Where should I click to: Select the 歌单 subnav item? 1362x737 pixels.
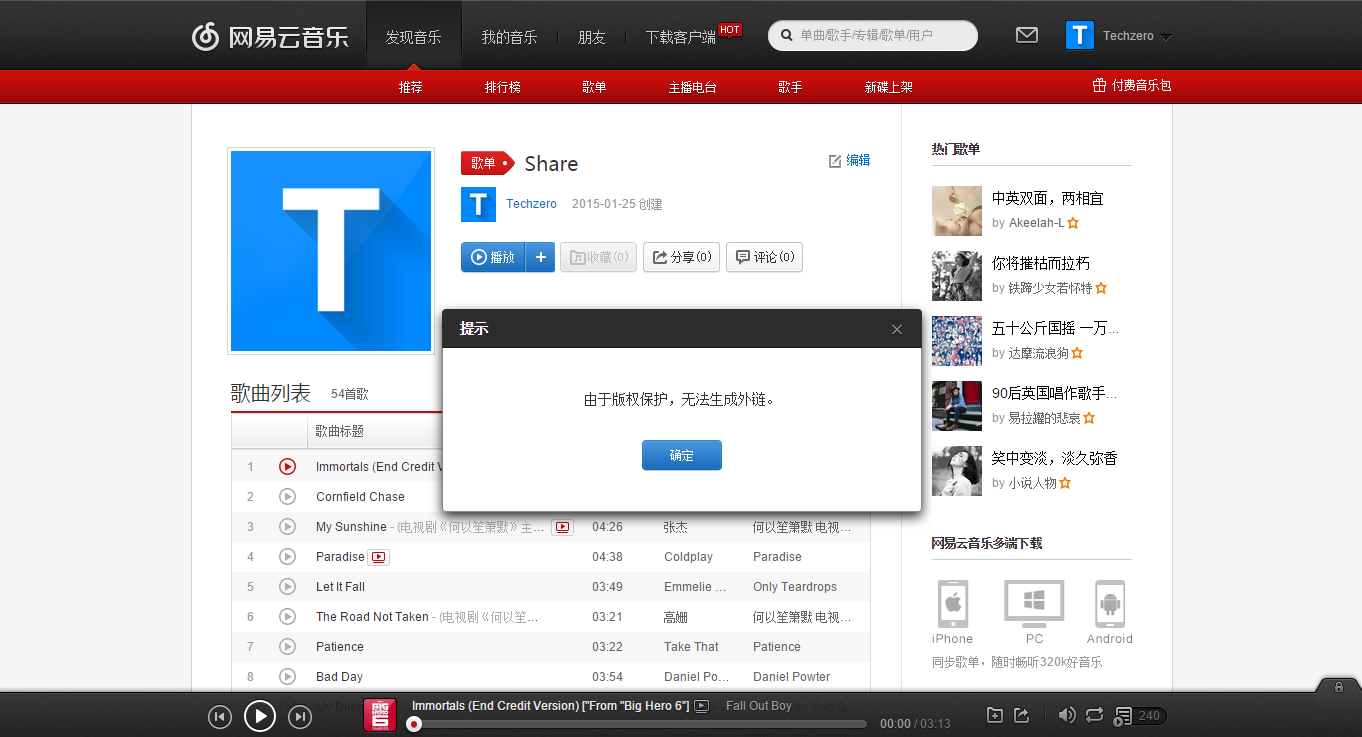(x=595, y=87)
